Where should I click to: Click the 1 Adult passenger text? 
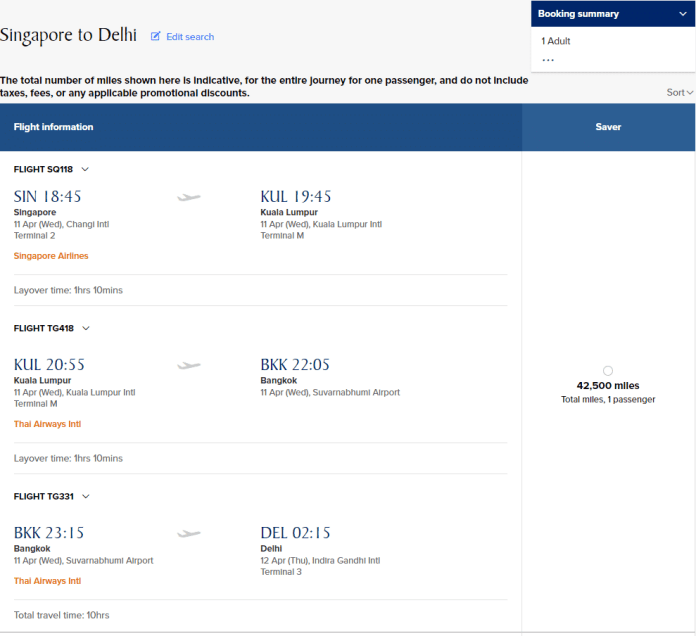click(556, 41)
